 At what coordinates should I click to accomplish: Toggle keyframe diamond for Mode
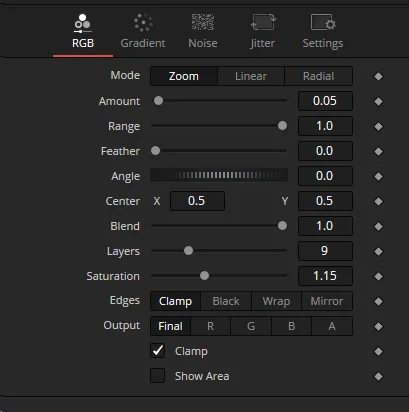(x=378, y=76)
